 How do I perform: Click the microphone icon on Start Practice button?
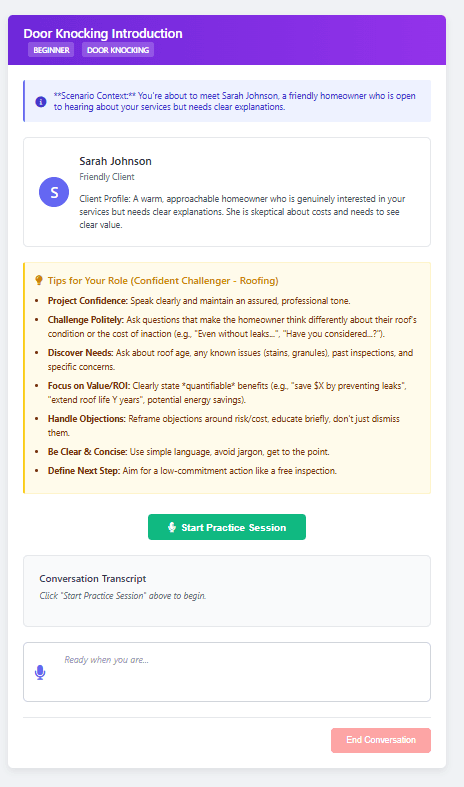pyautogui.click(x=172, y=527)
